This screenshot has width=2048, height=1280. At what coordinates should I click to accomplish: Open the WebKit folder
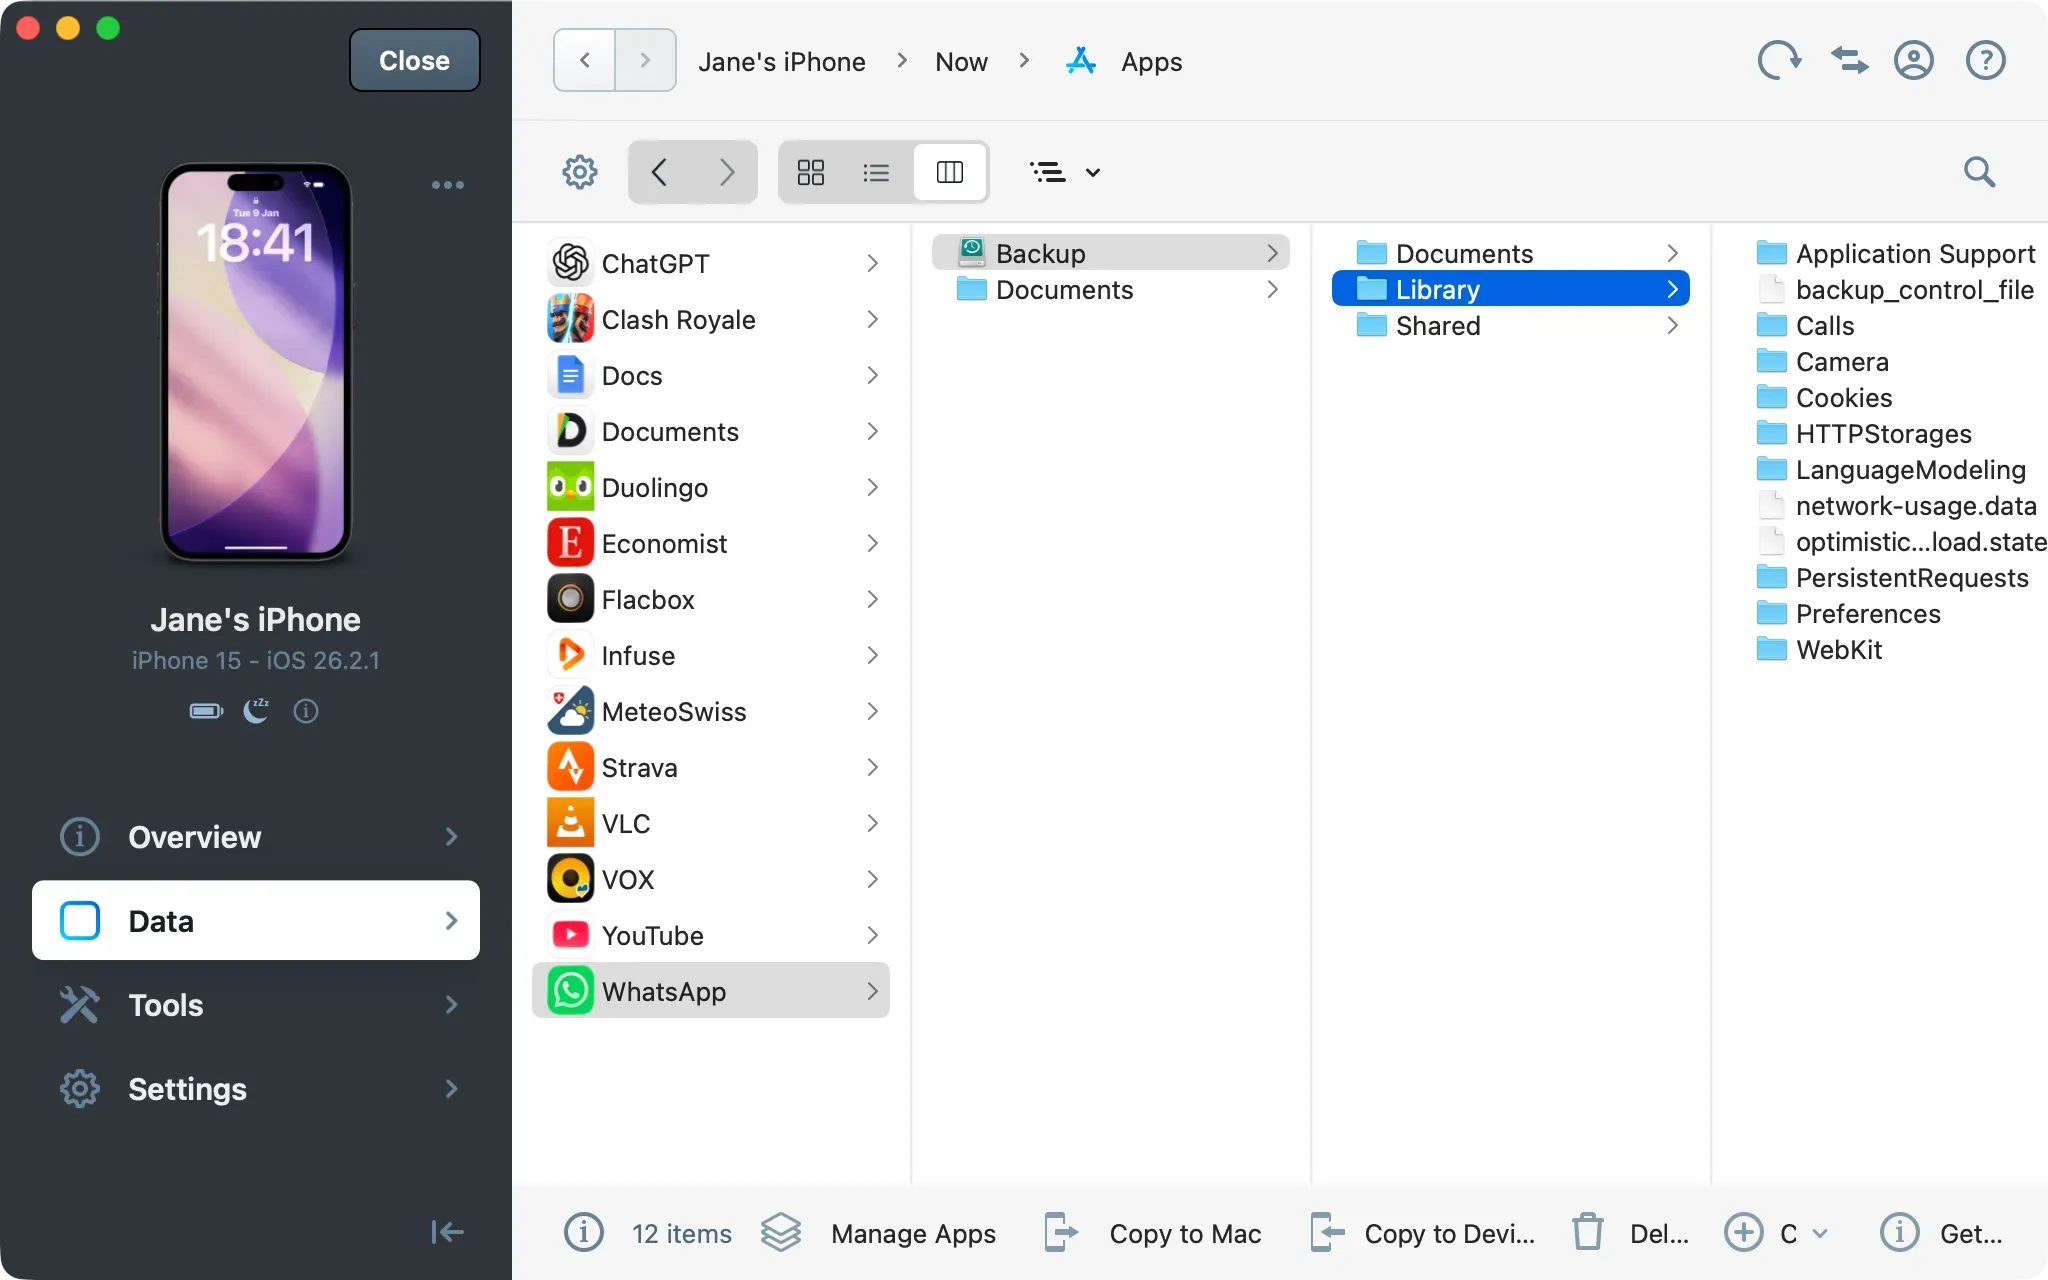[1820, 649]
